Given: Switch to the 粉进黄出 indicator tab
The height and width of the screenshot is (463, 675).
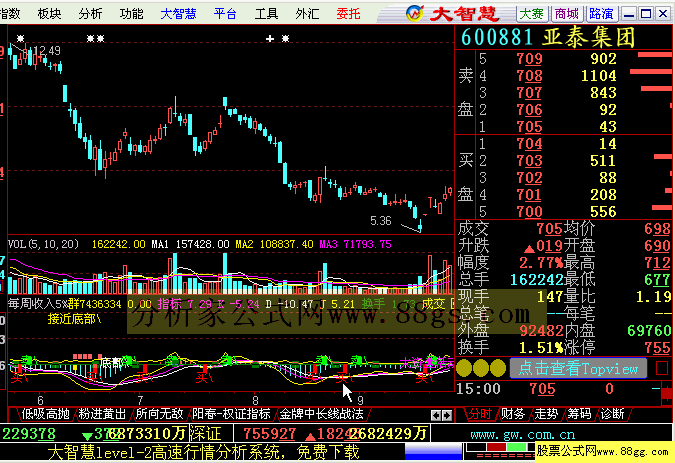Looking at the screenshot, I should (x=102, y=414).
